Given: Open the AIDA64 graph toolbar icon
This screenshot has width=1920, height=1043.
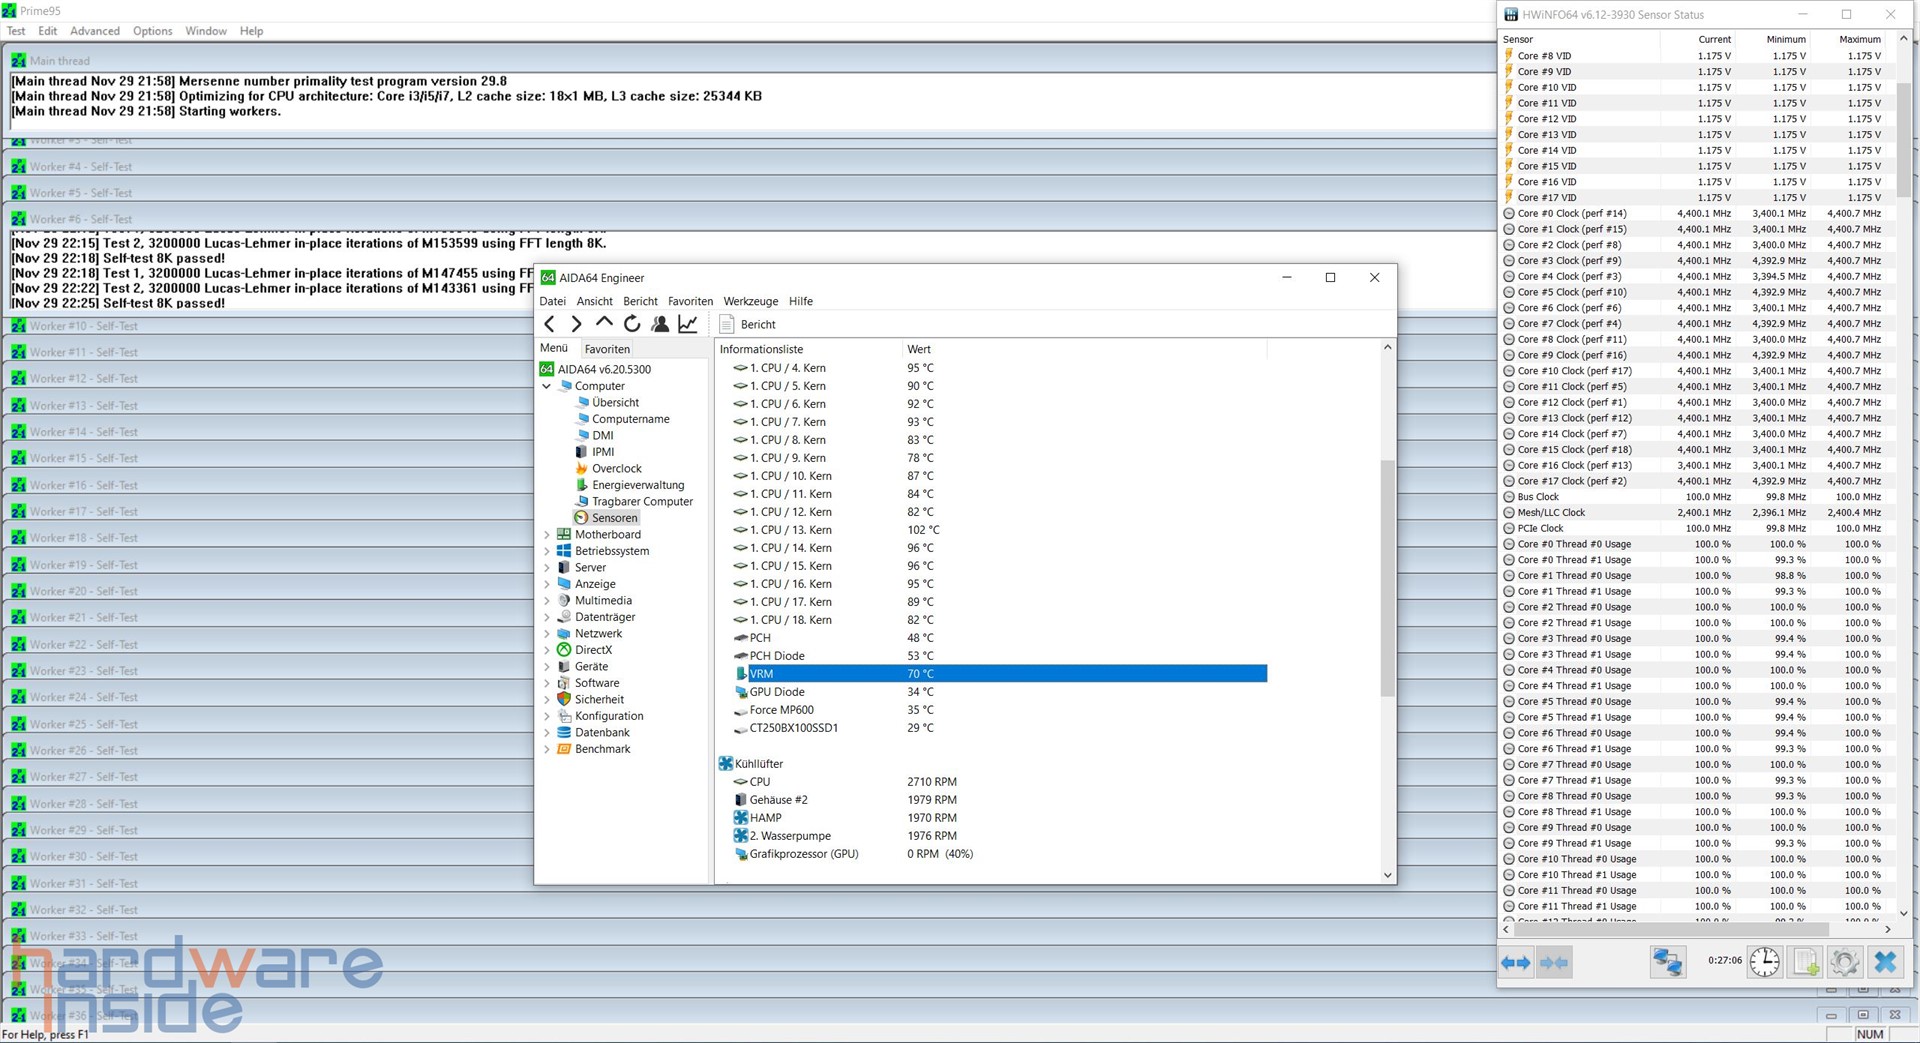Looking at the screenshot, I should click(688, 324).
